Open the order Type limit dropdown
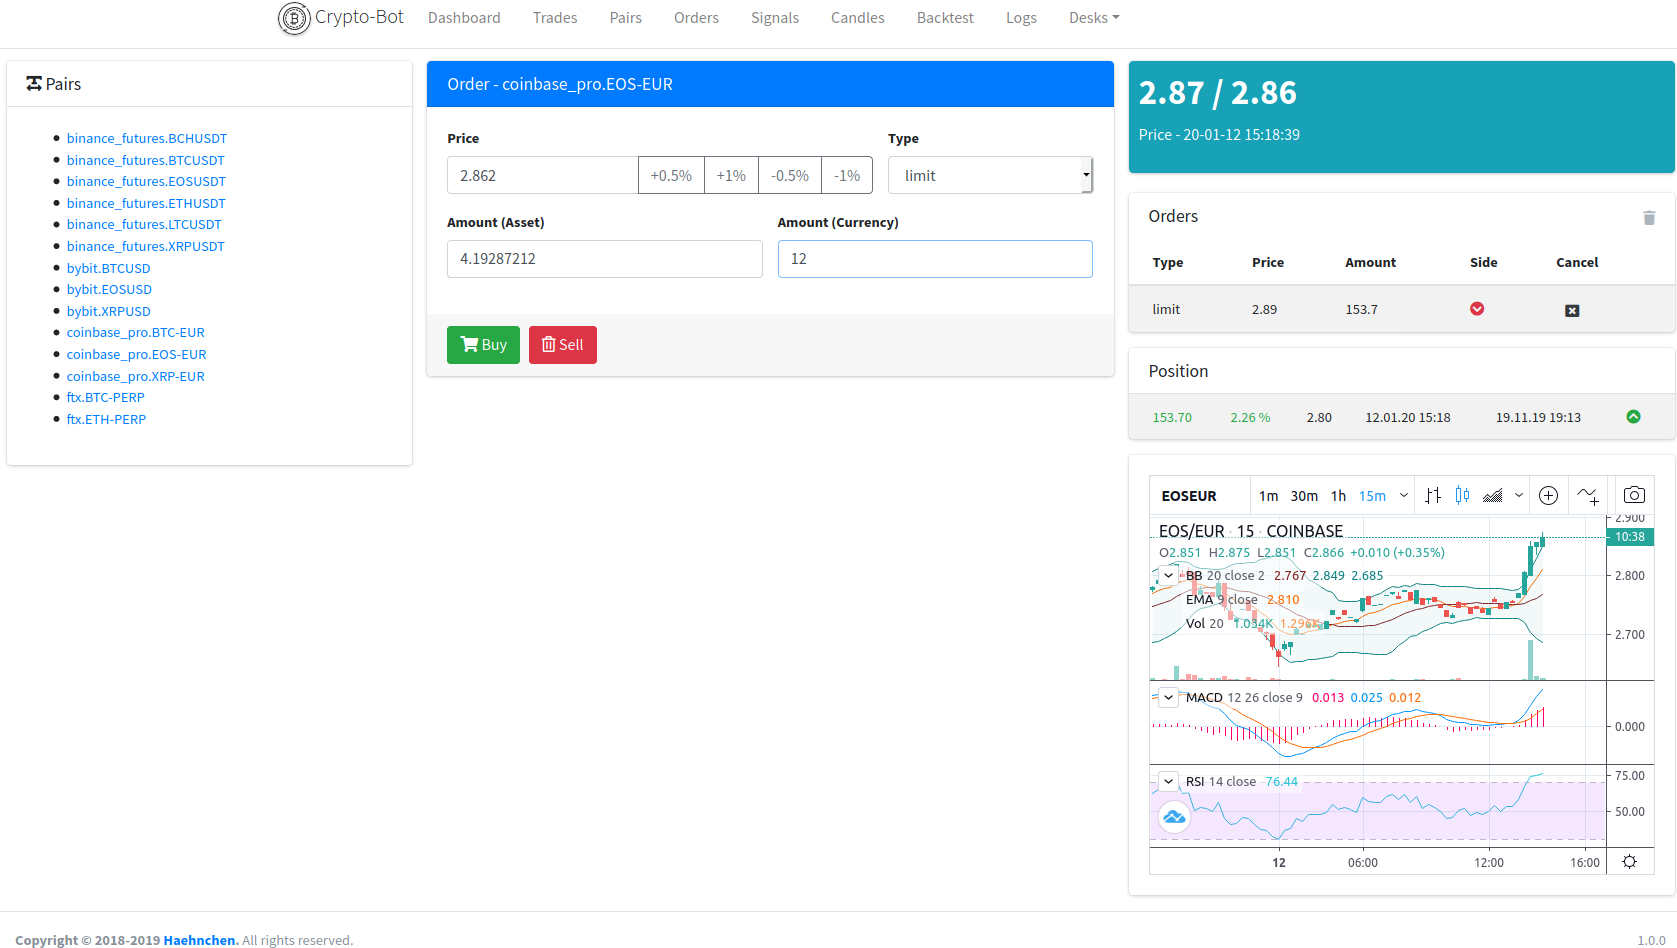 (990, 176)
